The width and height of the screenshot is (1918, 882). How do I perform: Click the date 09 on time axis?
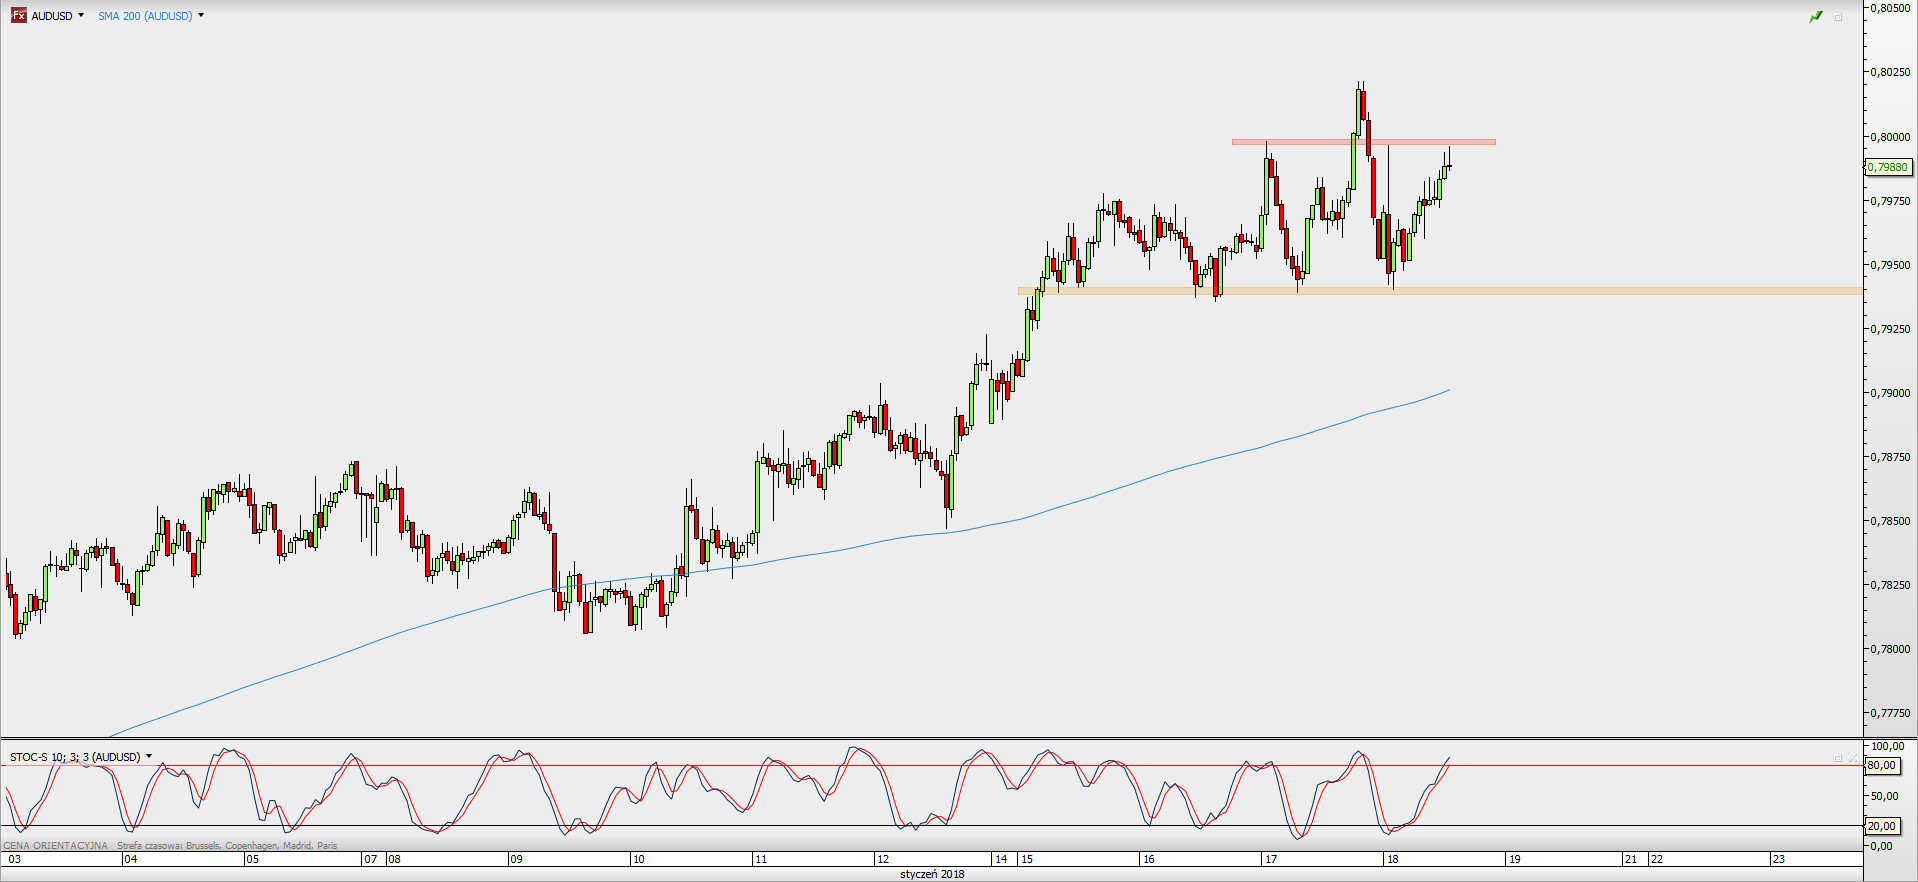point(516,859)
